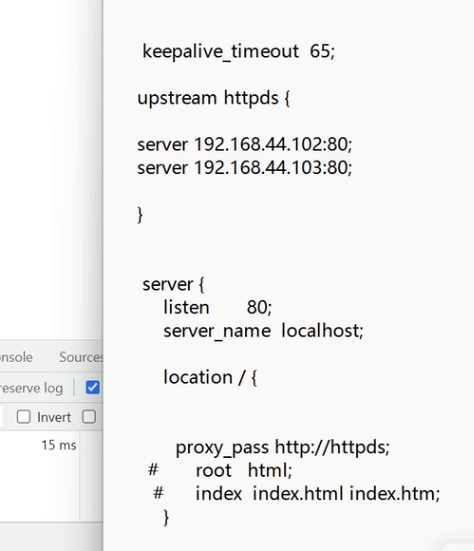This screenshot has height=551, width=474.
Task: Click the location / { line
Action: click(210, 377)
